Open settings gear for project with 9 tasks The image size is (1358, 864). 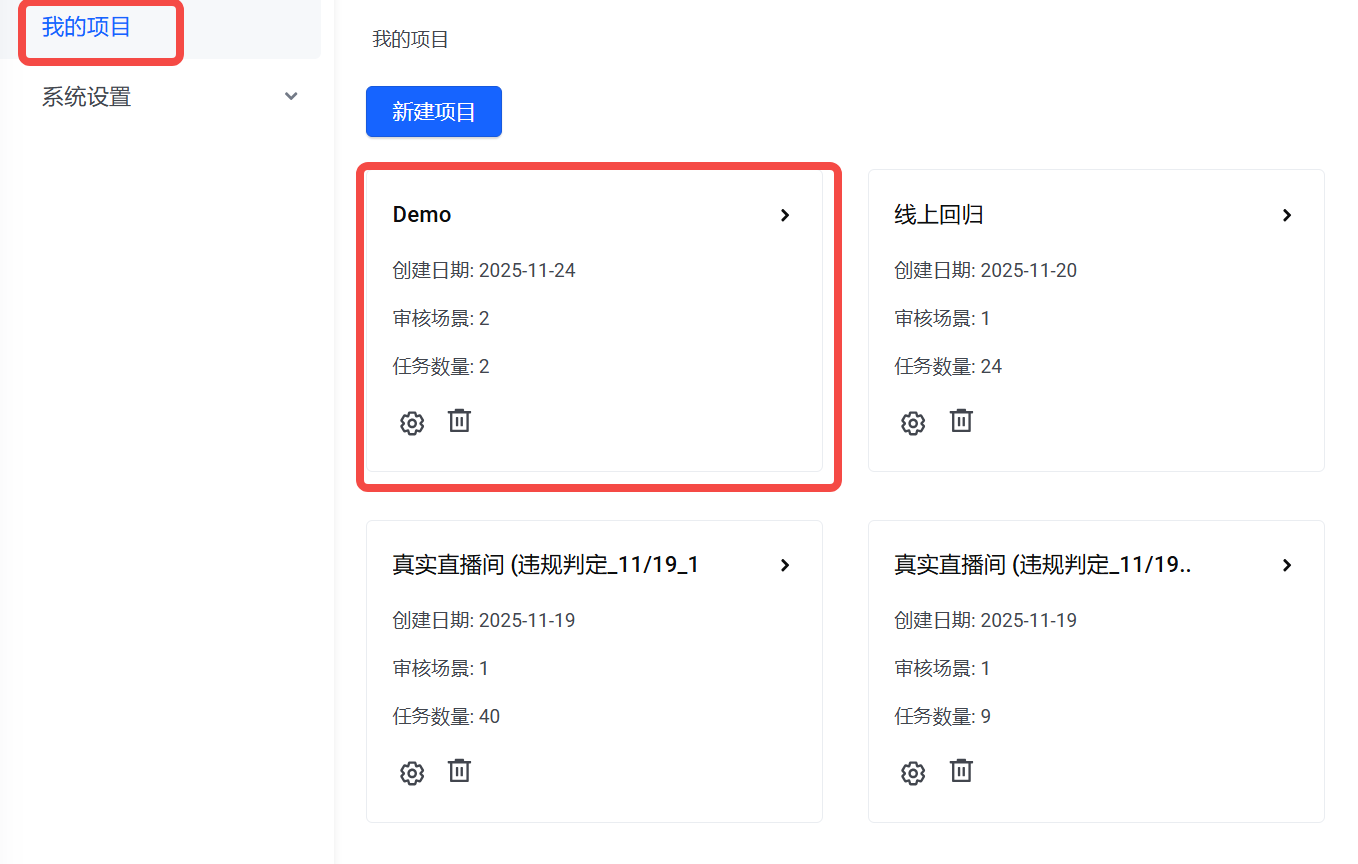pos(913,773)
